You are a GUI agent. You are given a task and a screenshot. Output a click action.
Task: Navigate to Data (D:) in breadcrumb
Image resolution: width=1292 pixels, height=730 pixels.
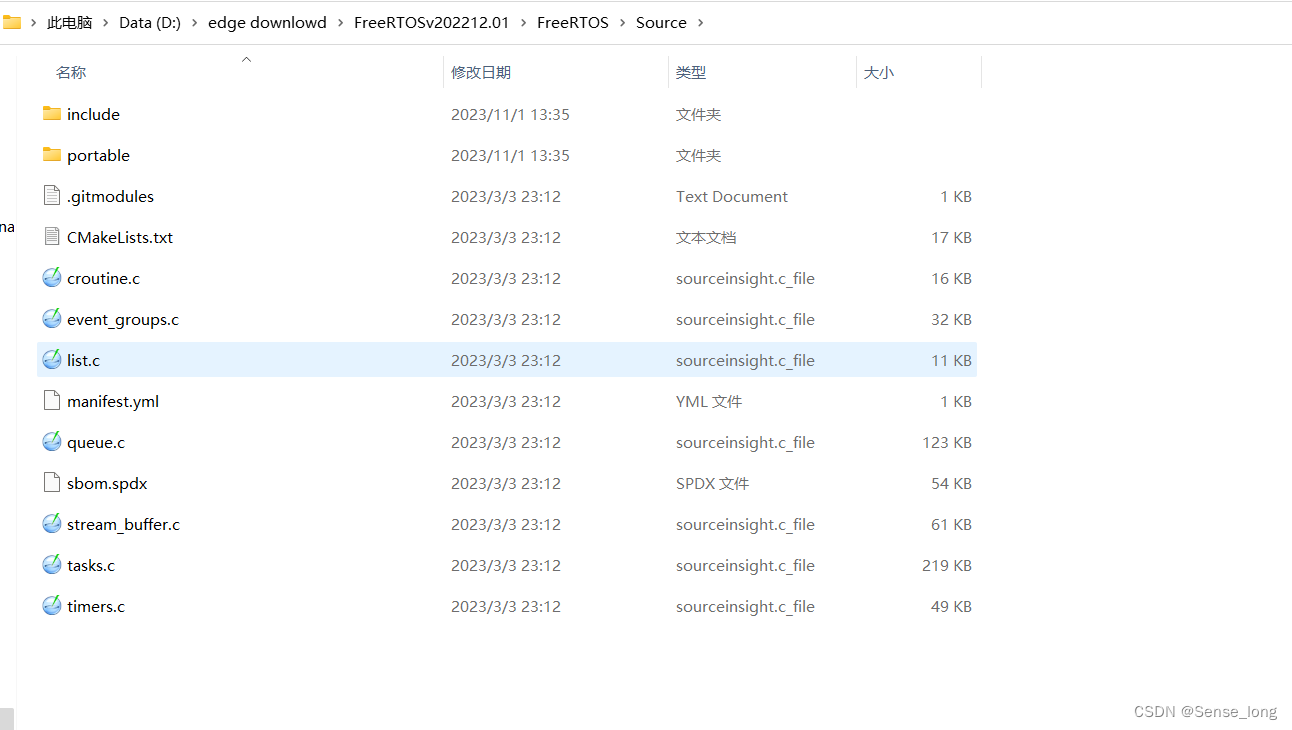(x=150, y=22)
